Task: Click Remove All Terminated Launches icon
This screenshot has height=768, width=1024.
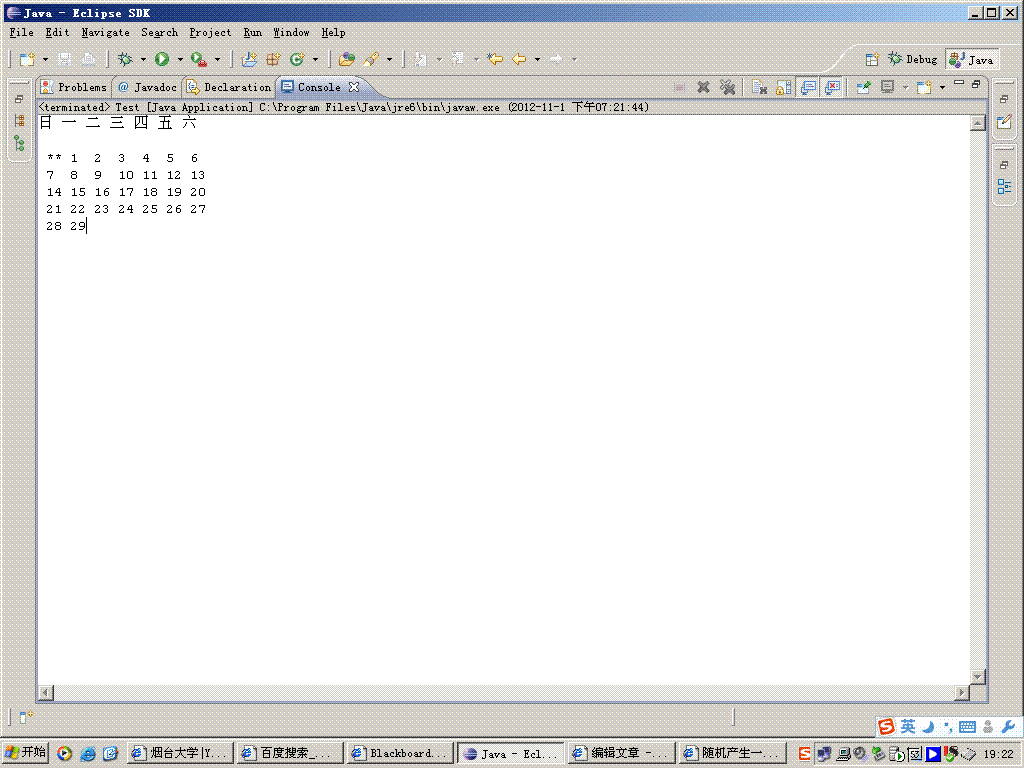Action: (x=728, y=87)
